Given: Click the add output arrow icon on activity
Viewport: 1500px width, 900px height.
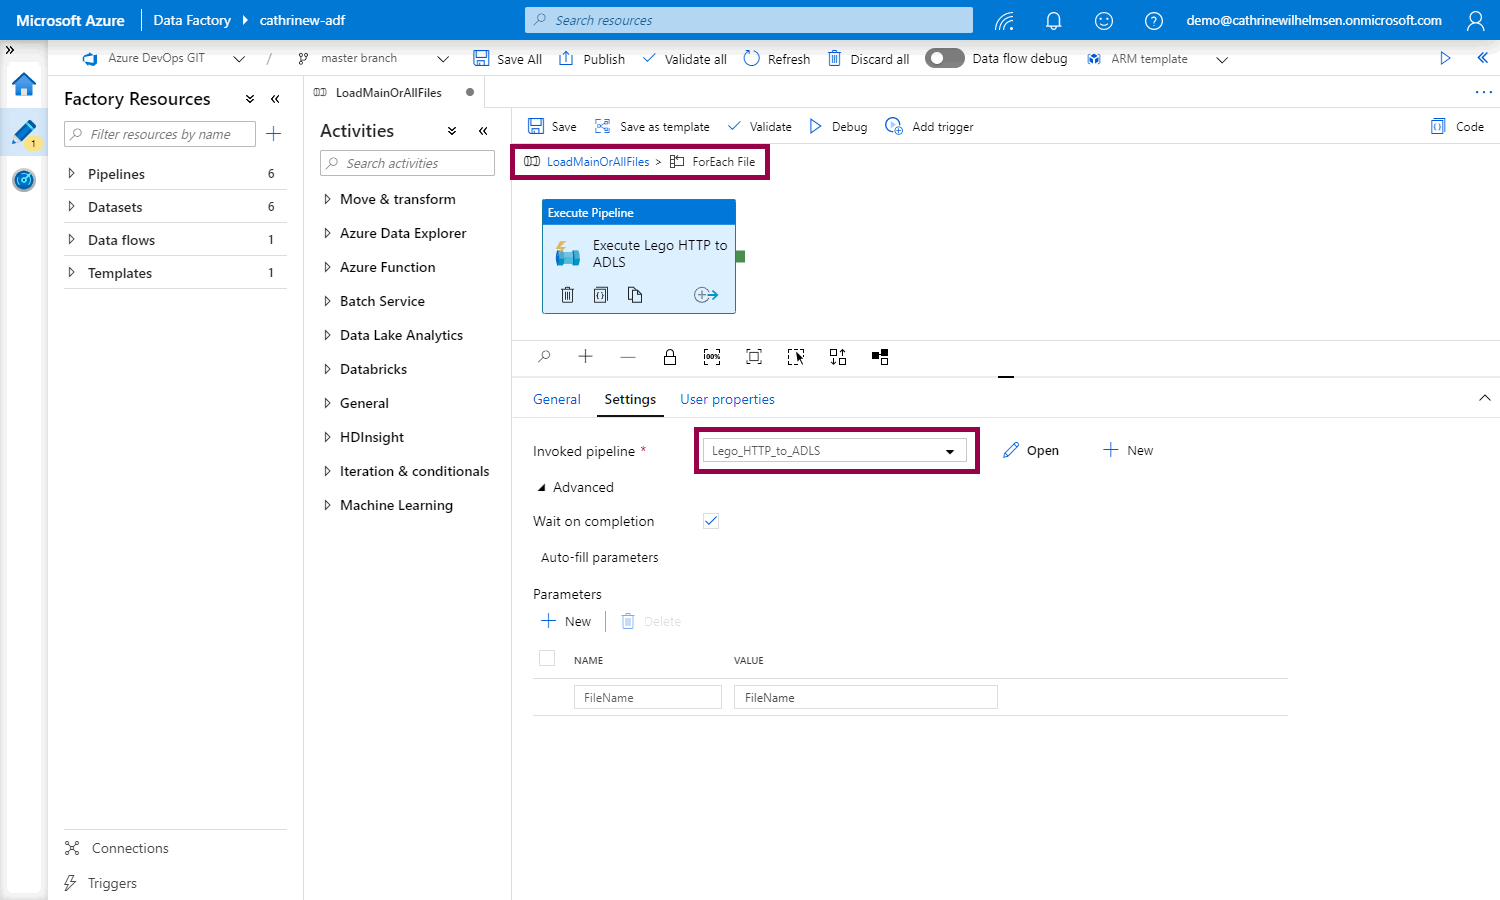Looking at the screenshot, I should [706, 295].
